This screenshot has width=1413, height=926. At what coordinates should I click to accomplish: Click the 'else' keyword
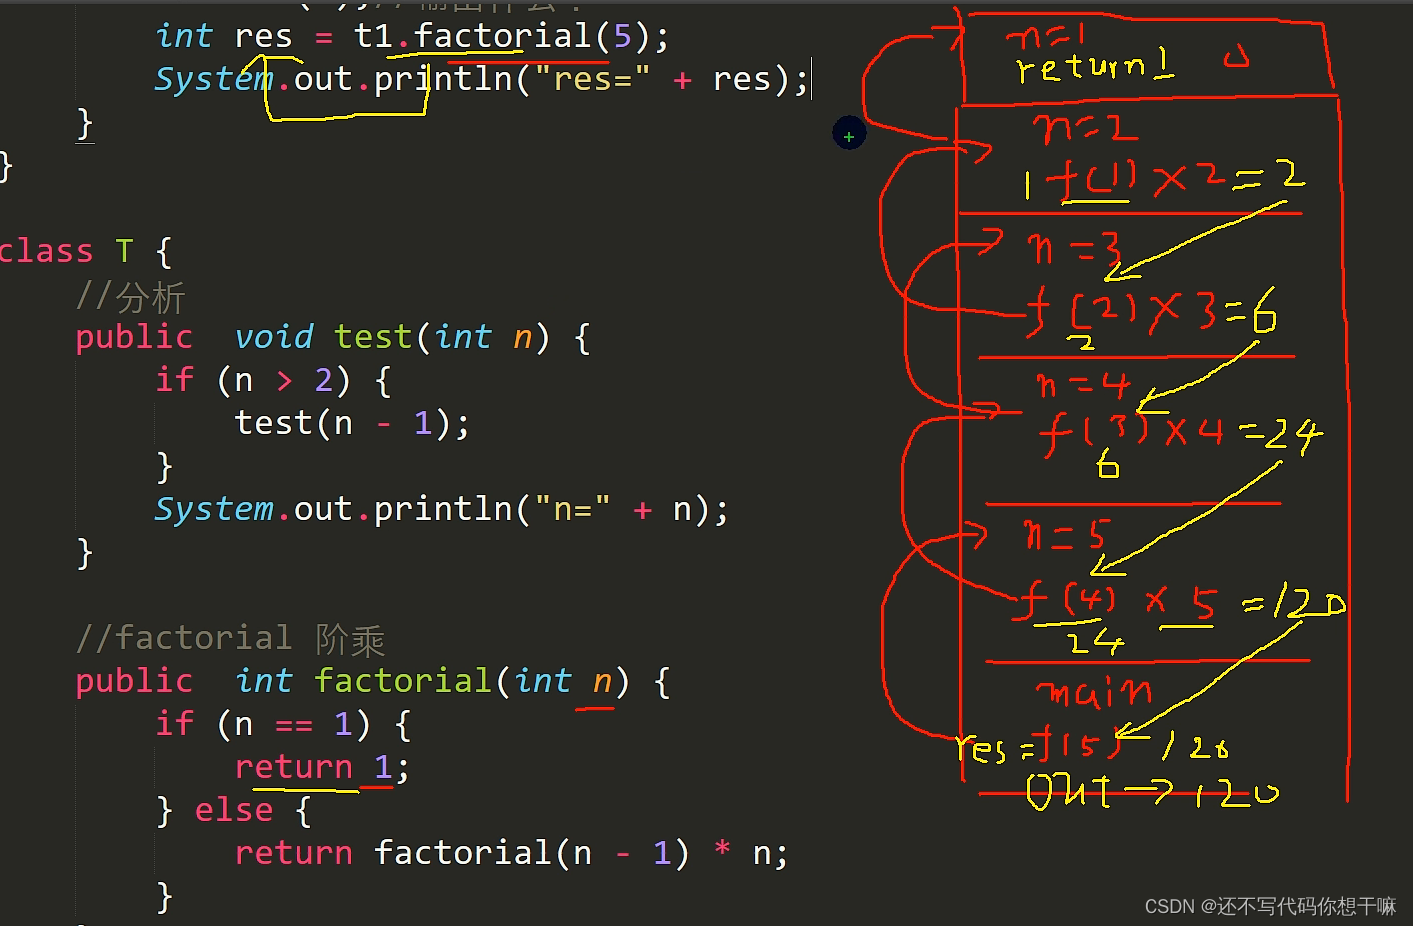234,810
